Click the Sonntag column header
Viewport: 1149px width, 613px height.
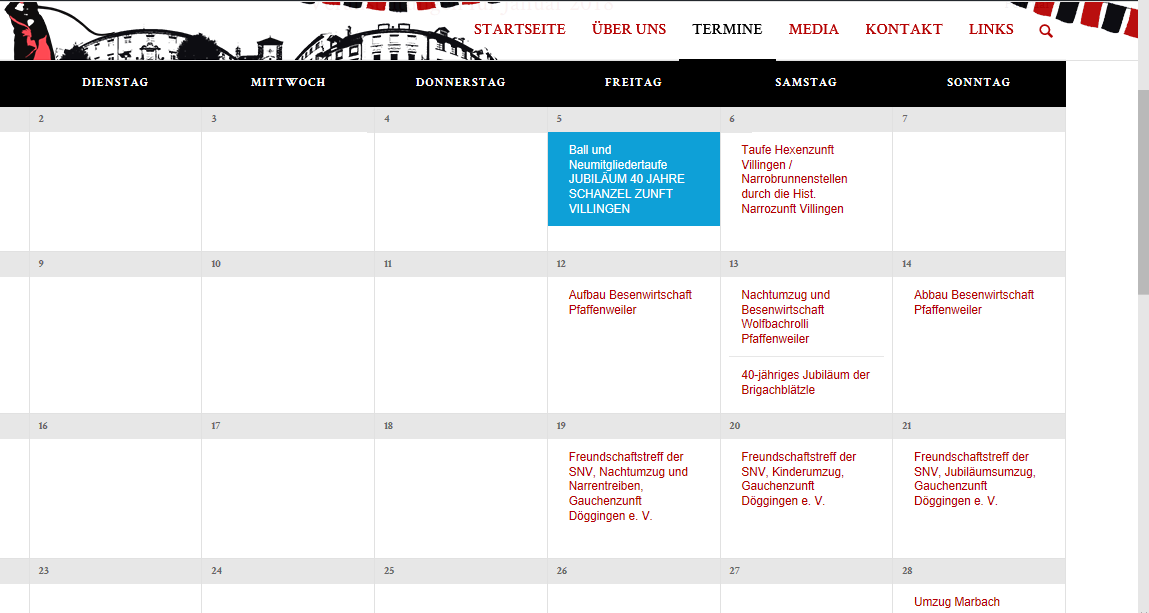[x=978, y=82]
